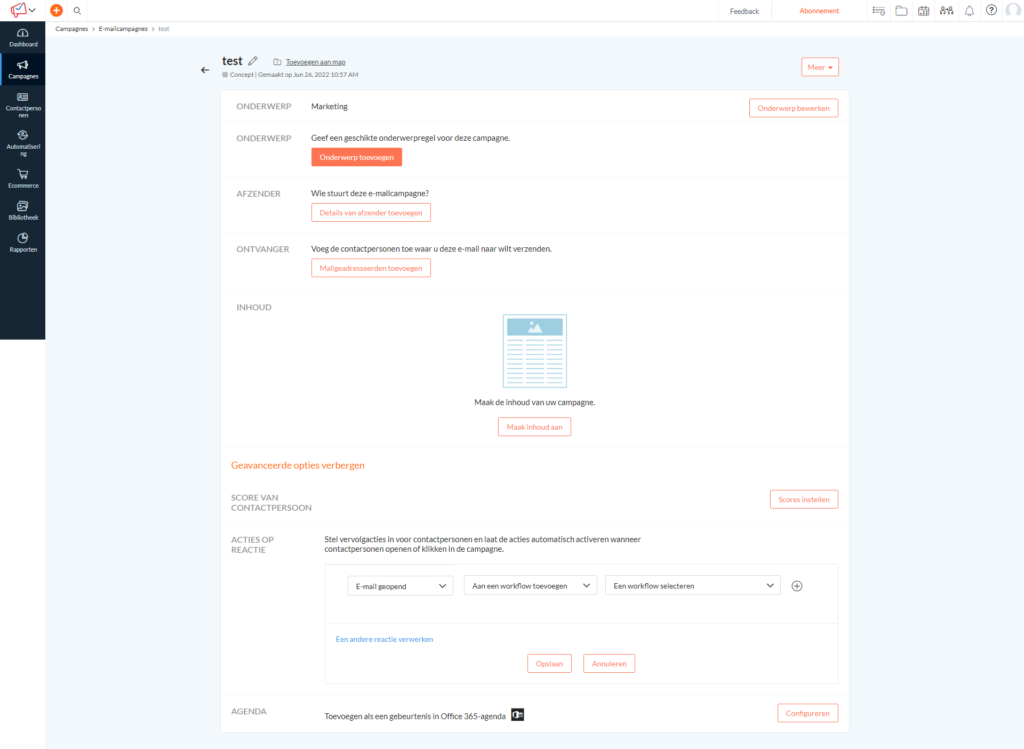This screenshot has height=749, width=1024.
Task: Click the list settings icon in top bar
Action: click(x=878, y=10)
